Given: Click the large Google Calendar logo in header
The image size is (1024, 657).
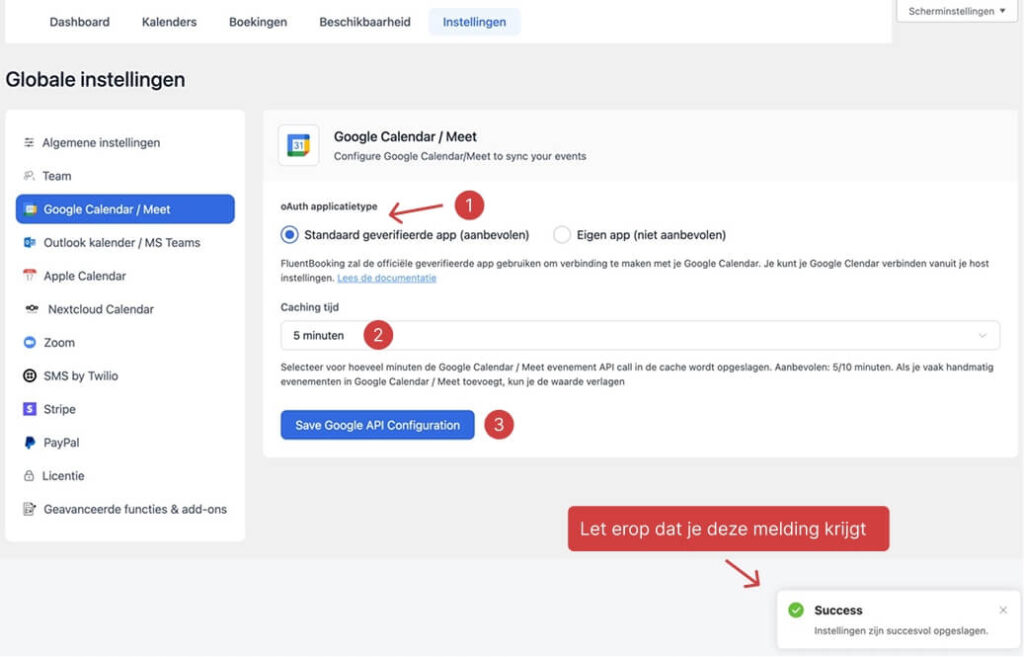Looking at the screenshot, I should (x=298, y=145).
